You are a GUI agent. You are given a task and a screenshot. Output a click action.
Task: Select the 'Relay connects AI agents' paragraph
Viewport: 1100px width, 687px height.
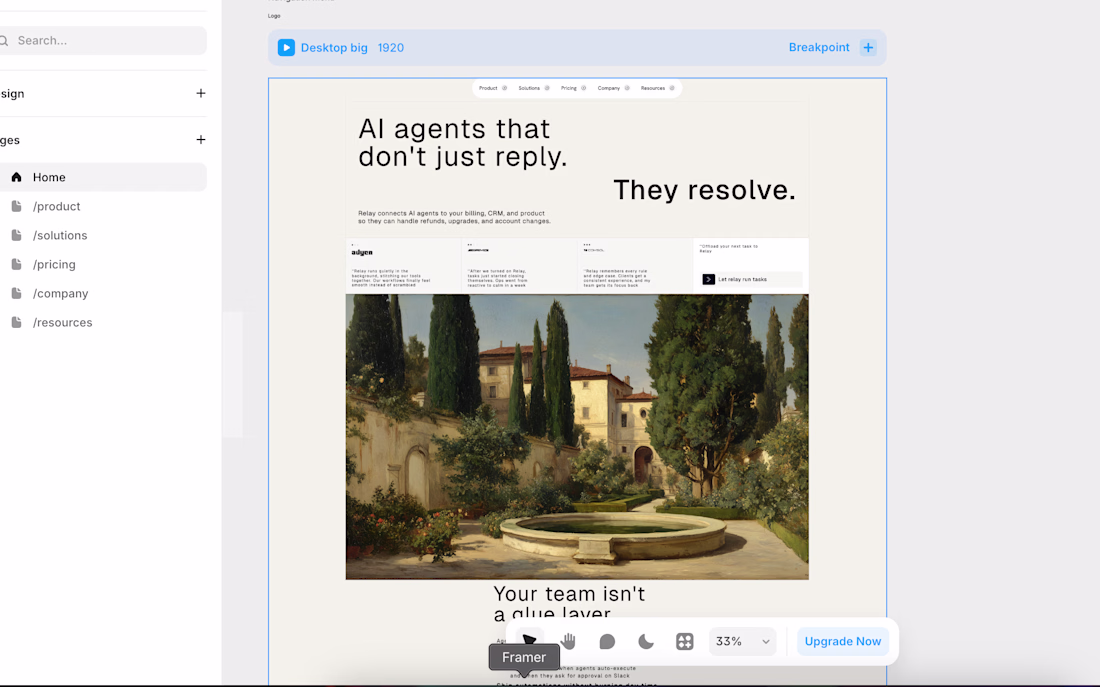click(x=454, y=217)
